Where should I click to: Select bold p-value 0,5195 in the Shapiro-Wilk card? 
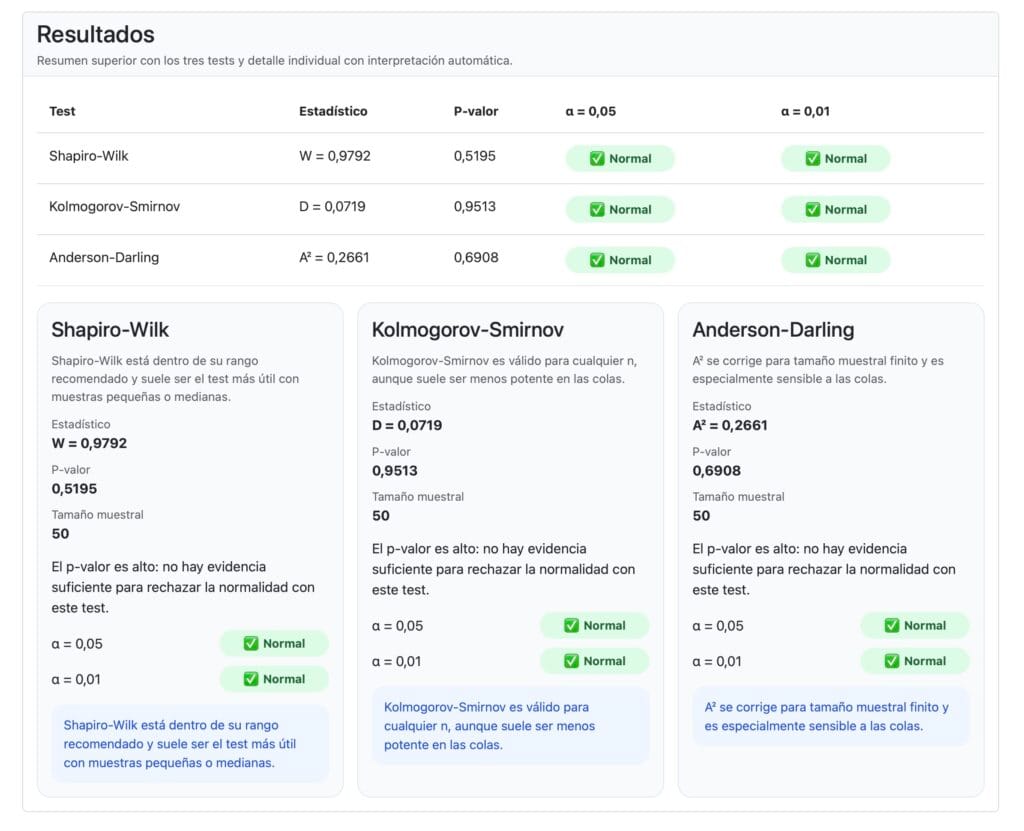74,489
